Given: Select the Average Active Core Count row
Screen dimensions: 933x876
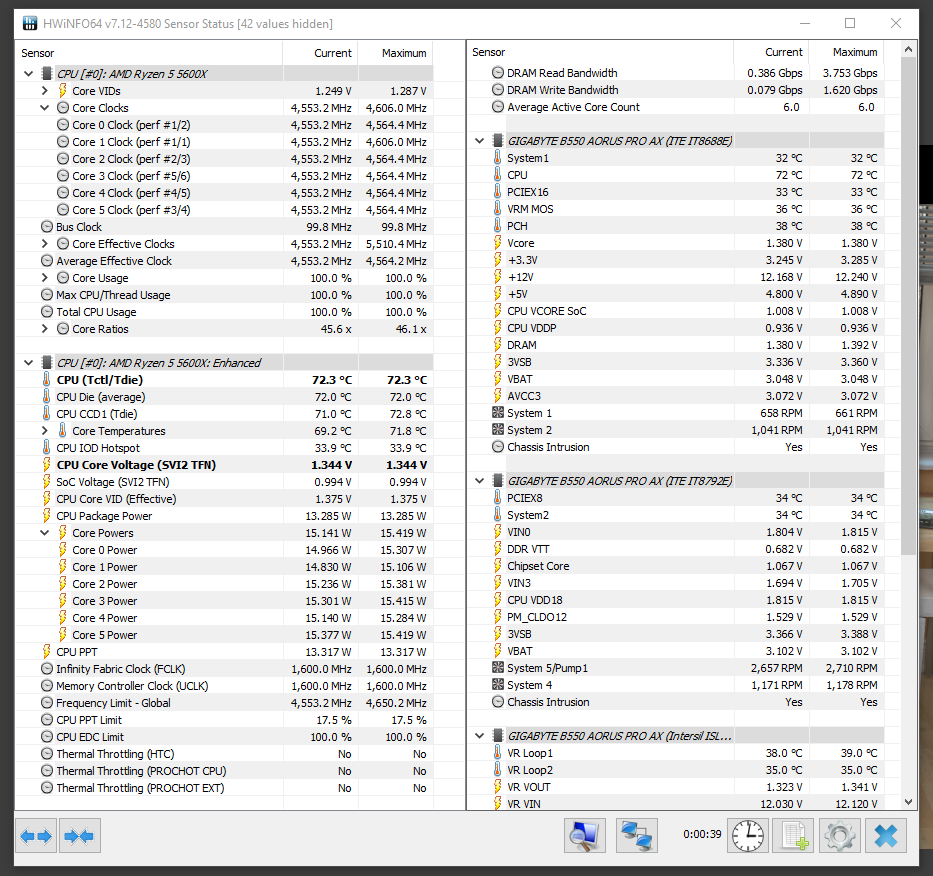Looking at the screenshot, I should click(675, 107).
